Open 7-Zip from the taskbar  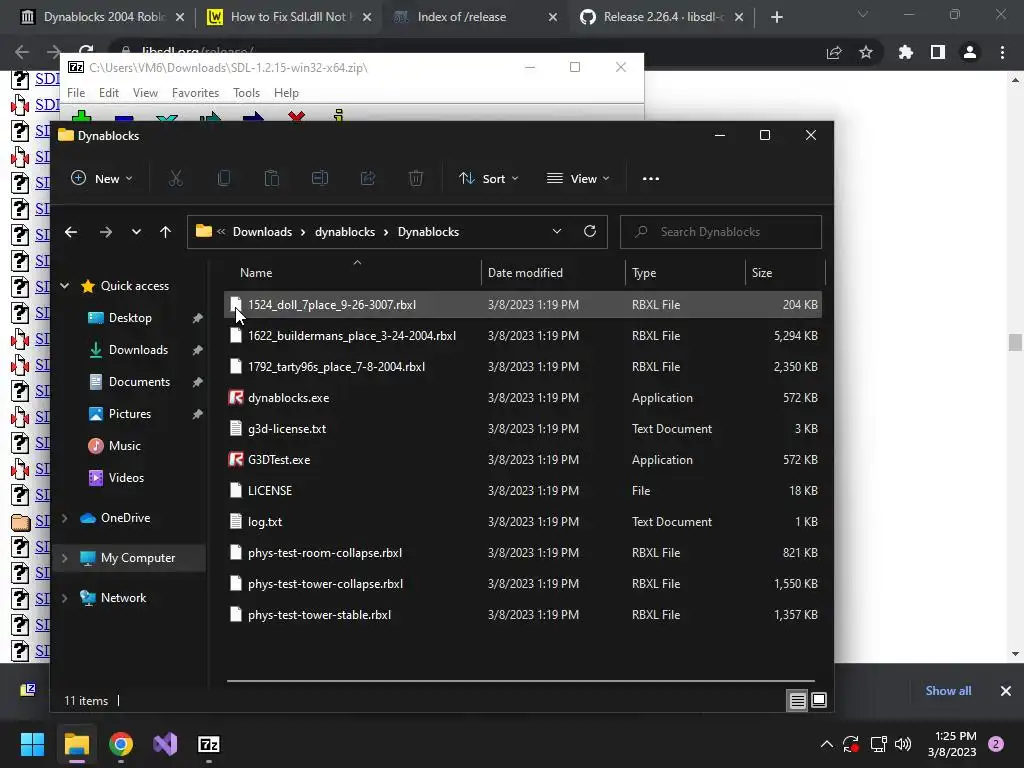(209, 744)
